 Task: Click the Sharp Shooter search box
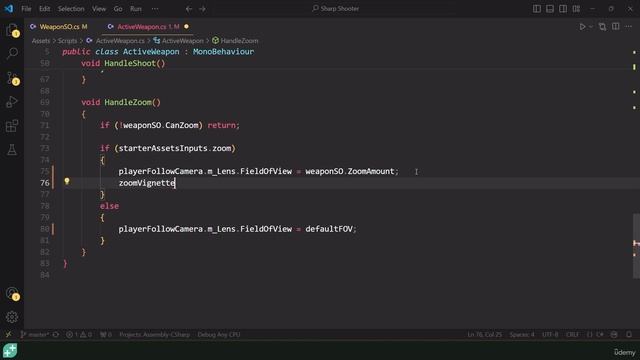tap(336, 9)
